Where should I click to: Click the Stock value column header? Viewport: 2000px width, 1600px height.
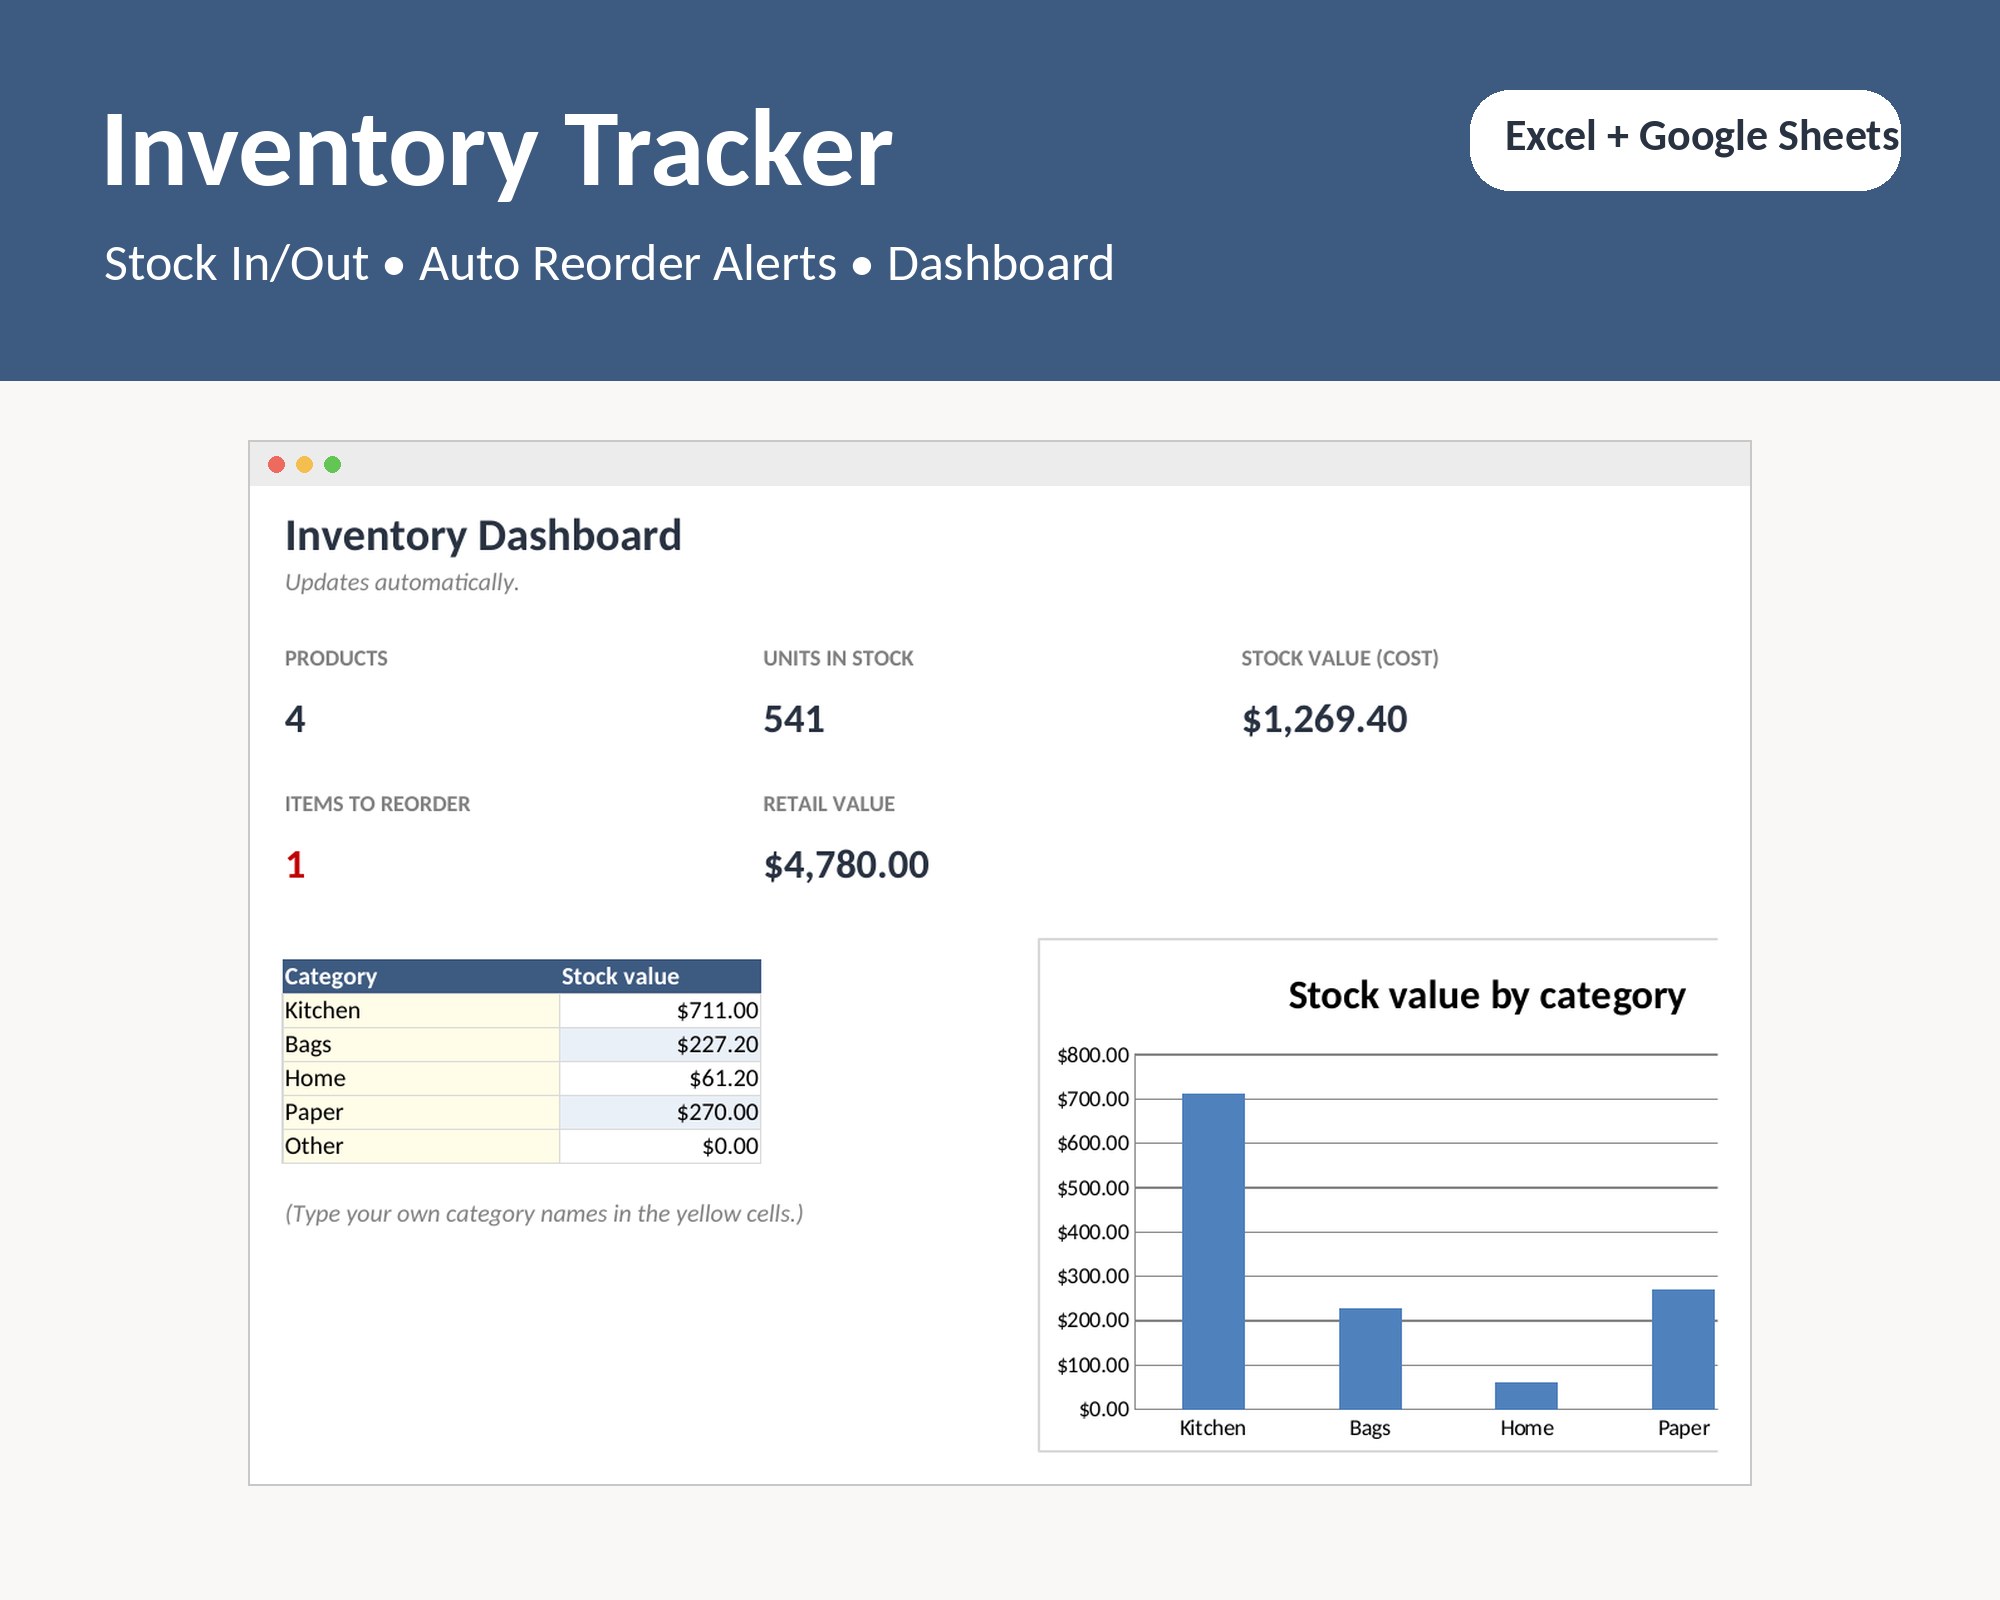coord(660,976)
